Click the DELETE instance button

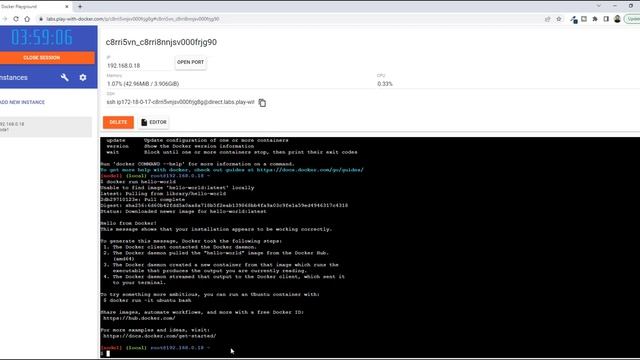(118, 122)
